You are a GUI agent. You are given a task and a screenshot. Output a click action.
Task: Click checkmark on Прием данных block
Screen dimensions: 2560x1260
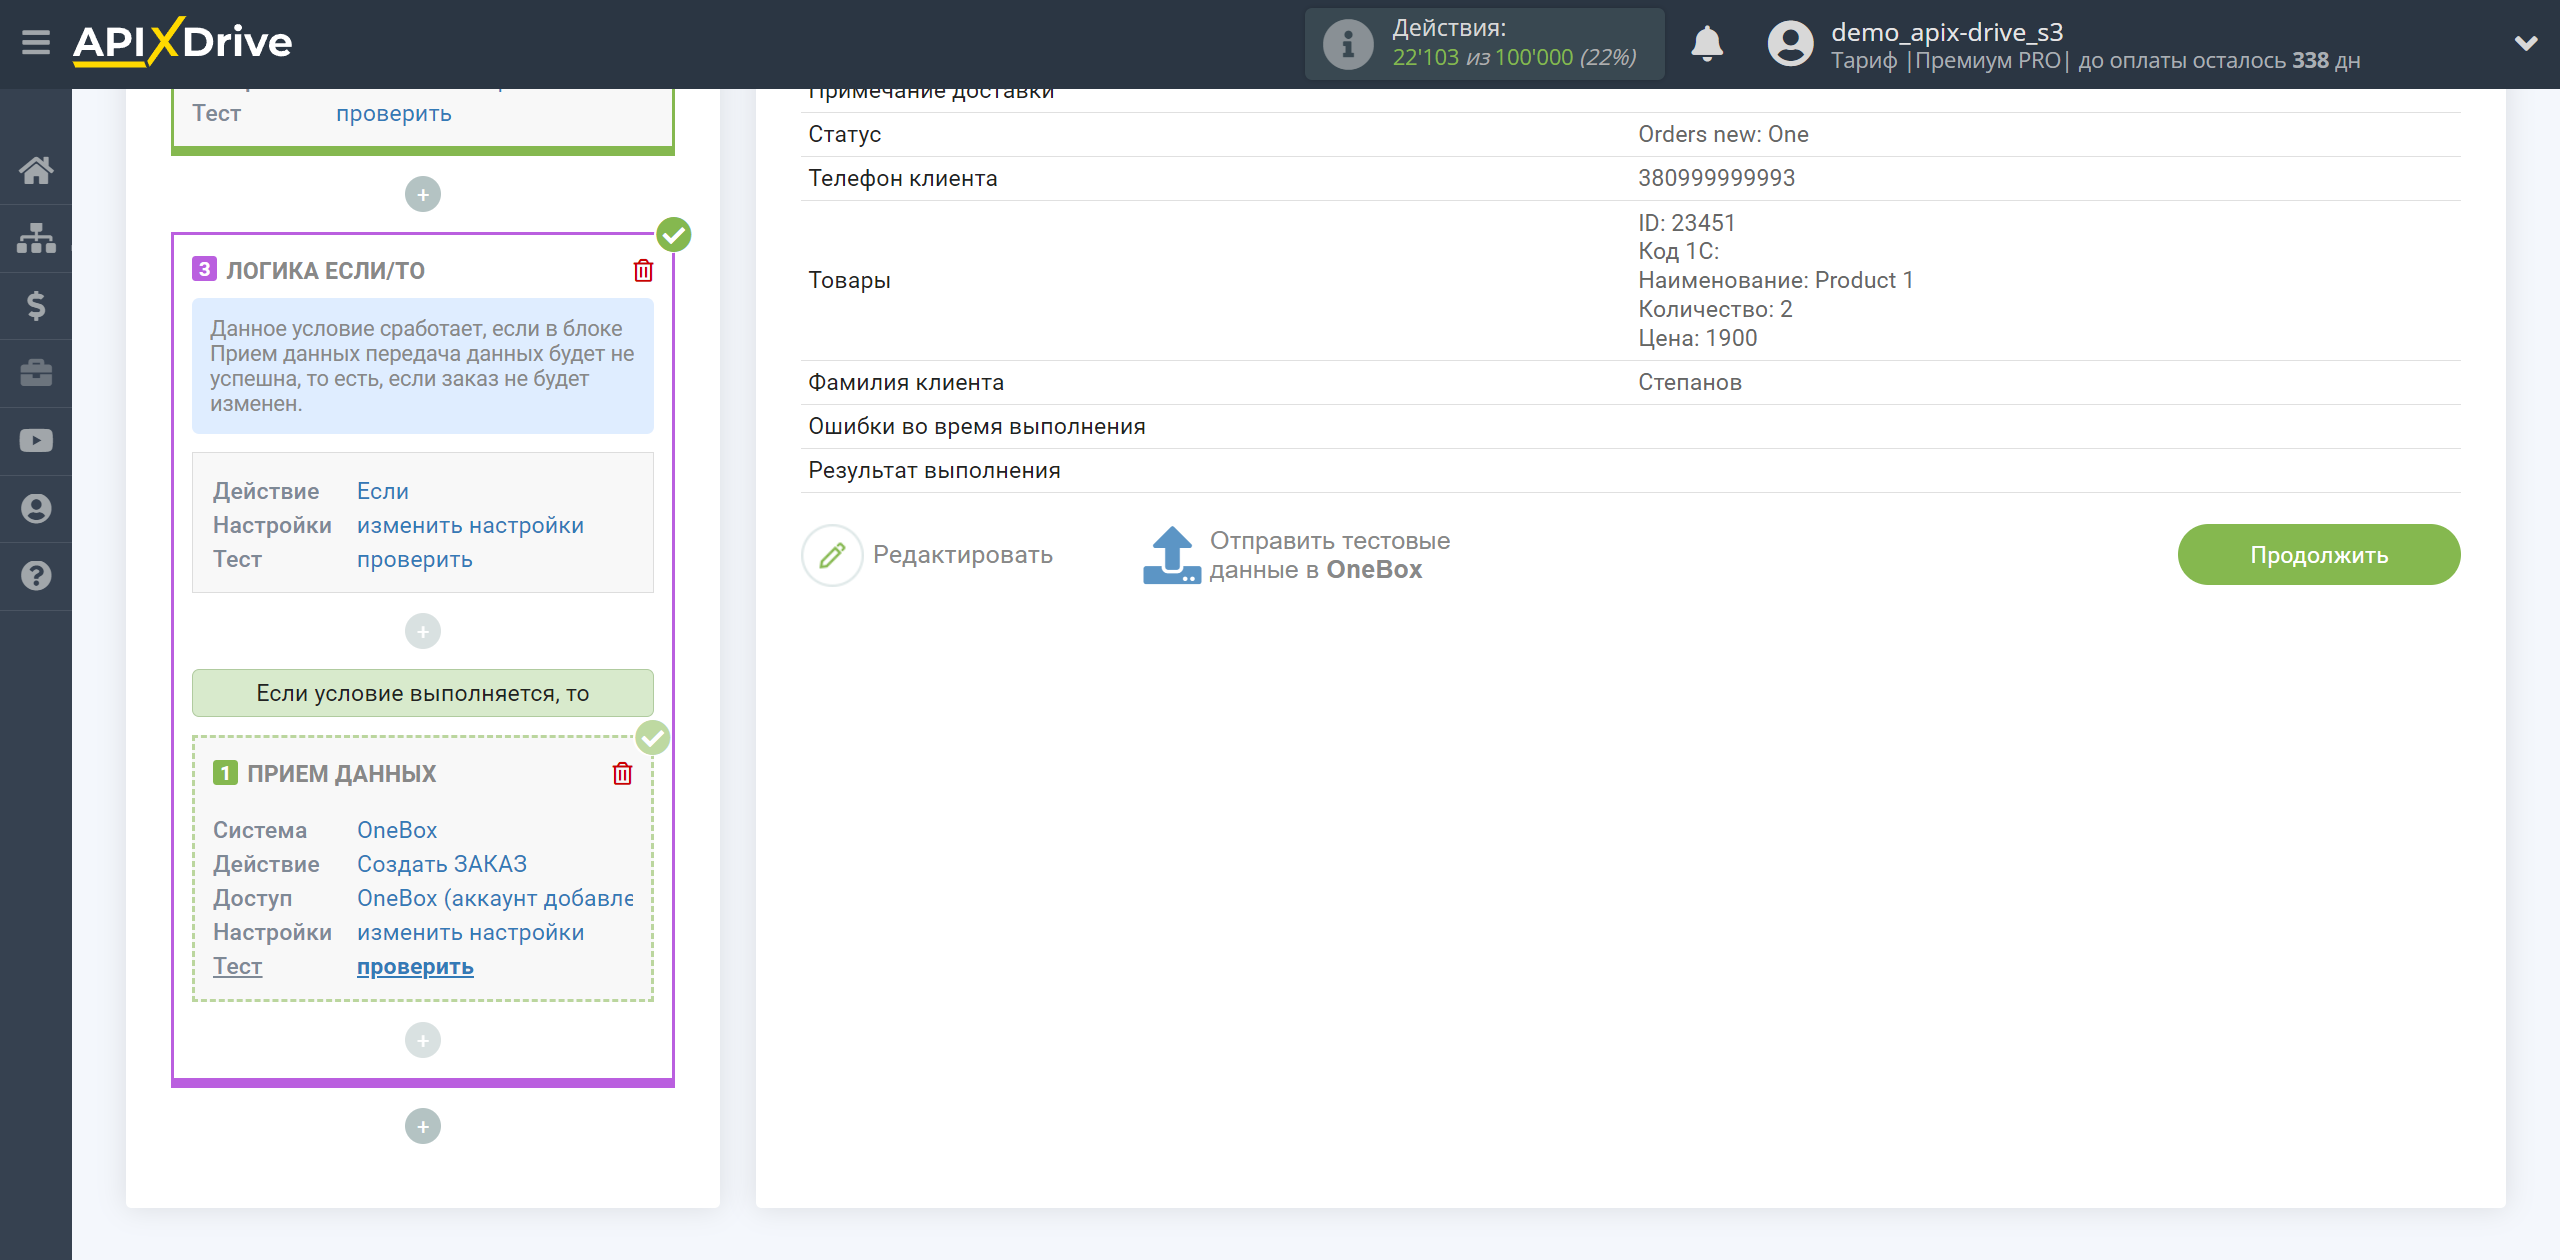pyautogui.click(x=653, y=738)
